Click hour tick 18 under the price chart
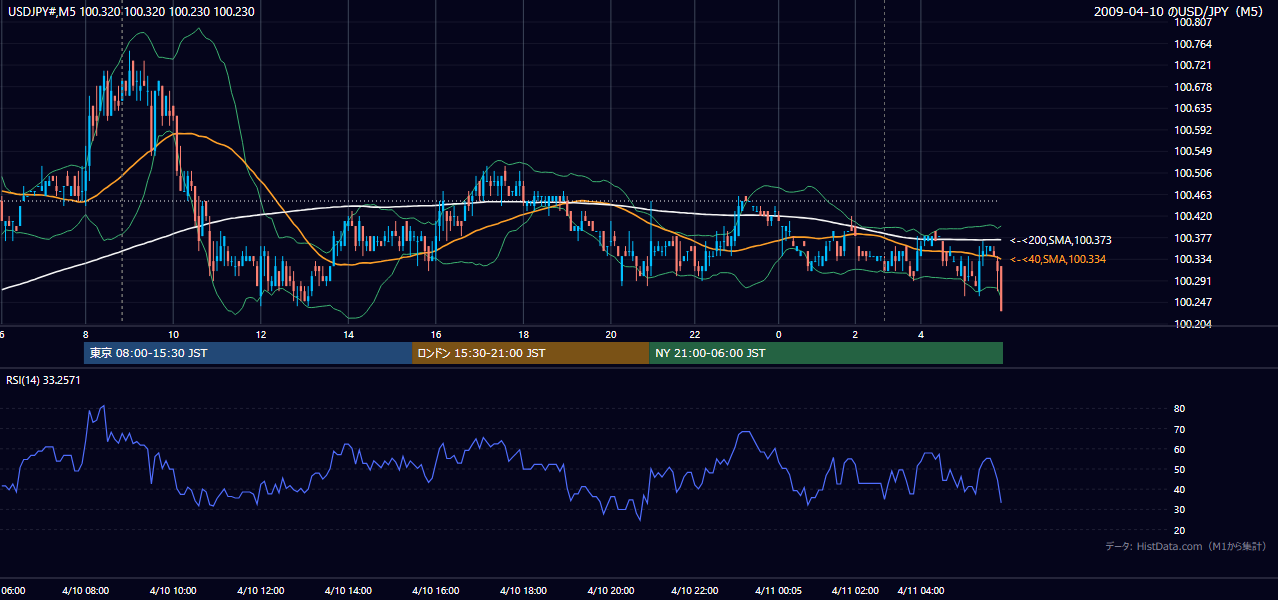Image resolution: width=1278 pixels, height=600 pixels. (523, 334)
